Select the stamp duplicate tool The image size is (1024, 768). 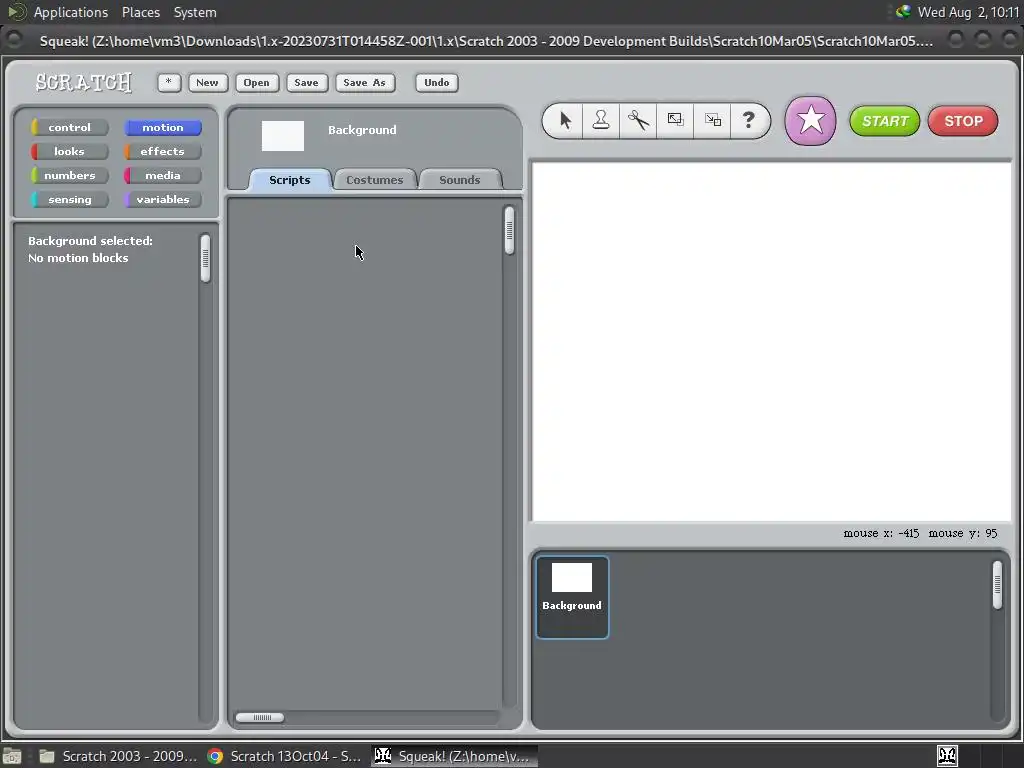[x=601, y=120]
